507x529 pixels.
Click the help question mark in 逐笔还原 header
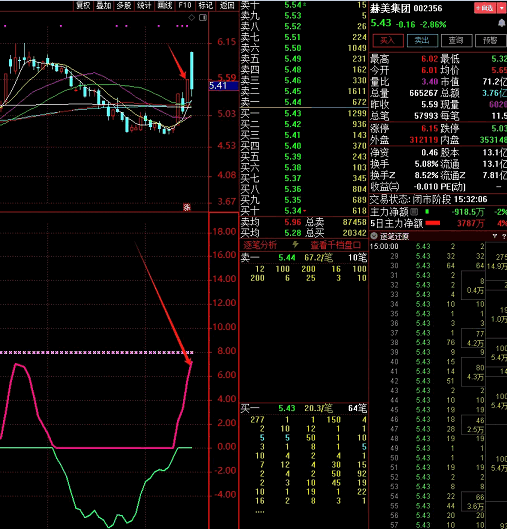(504, 236)
